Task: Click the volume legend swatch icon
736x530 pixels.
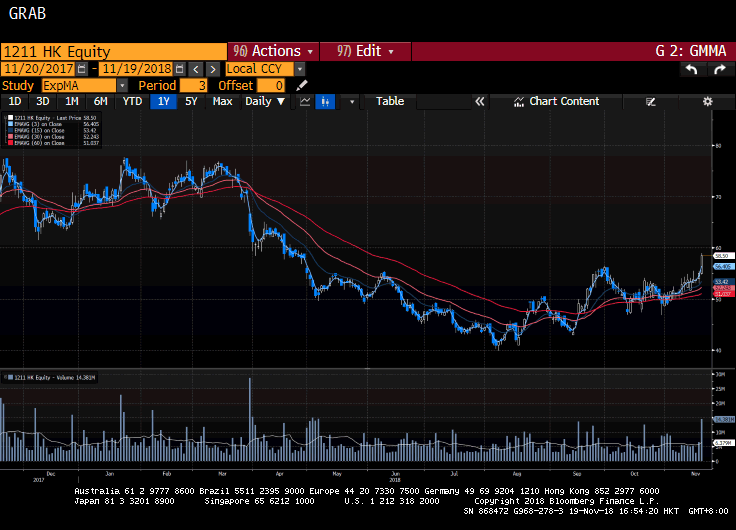Action: tap(10, 377)
